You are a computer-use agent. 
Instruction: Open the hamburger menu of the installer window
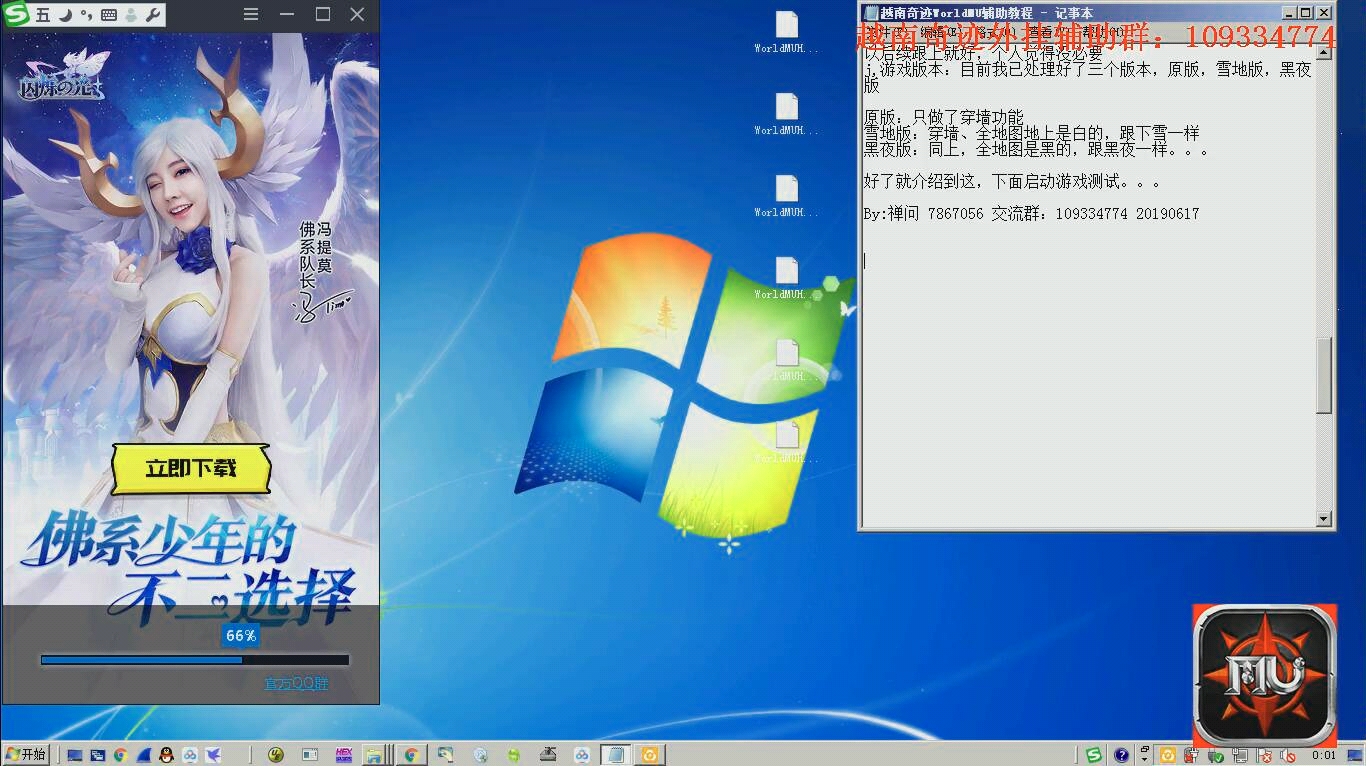(251, 15)
